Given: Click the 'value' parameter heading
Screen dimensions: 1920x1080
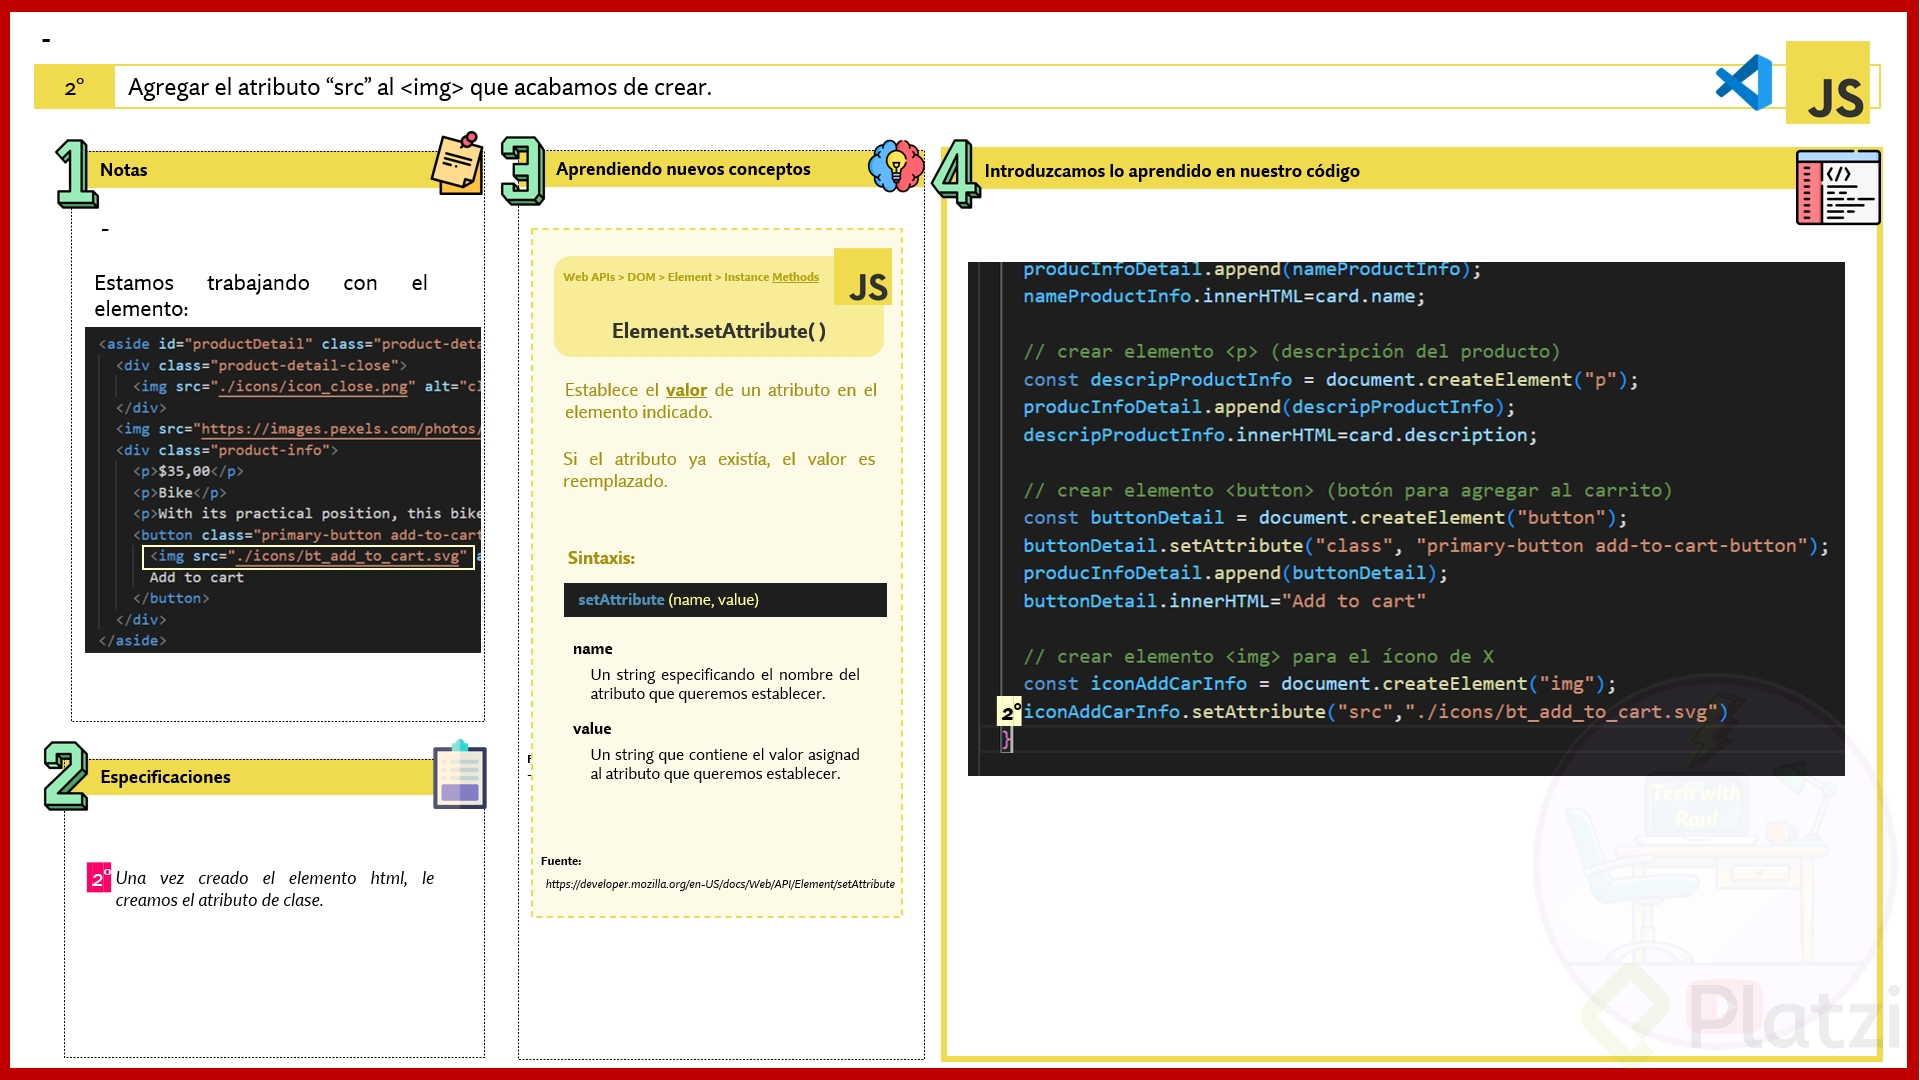Looking at the screenshot, I should click(592, 729).
